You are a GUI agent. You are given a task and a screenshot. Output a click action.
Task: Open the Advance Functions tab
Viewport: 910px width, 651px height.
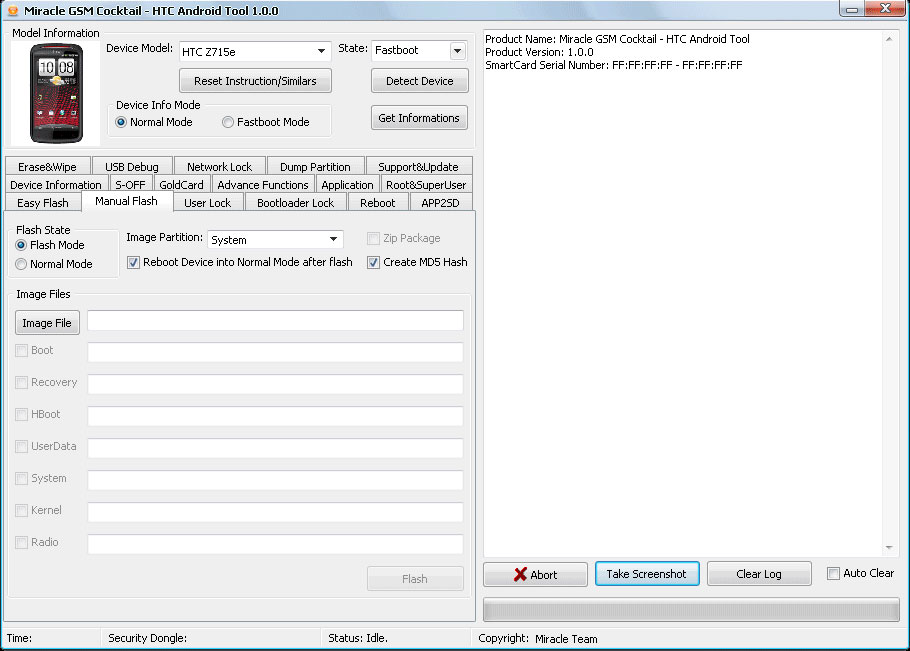[263, 185]
